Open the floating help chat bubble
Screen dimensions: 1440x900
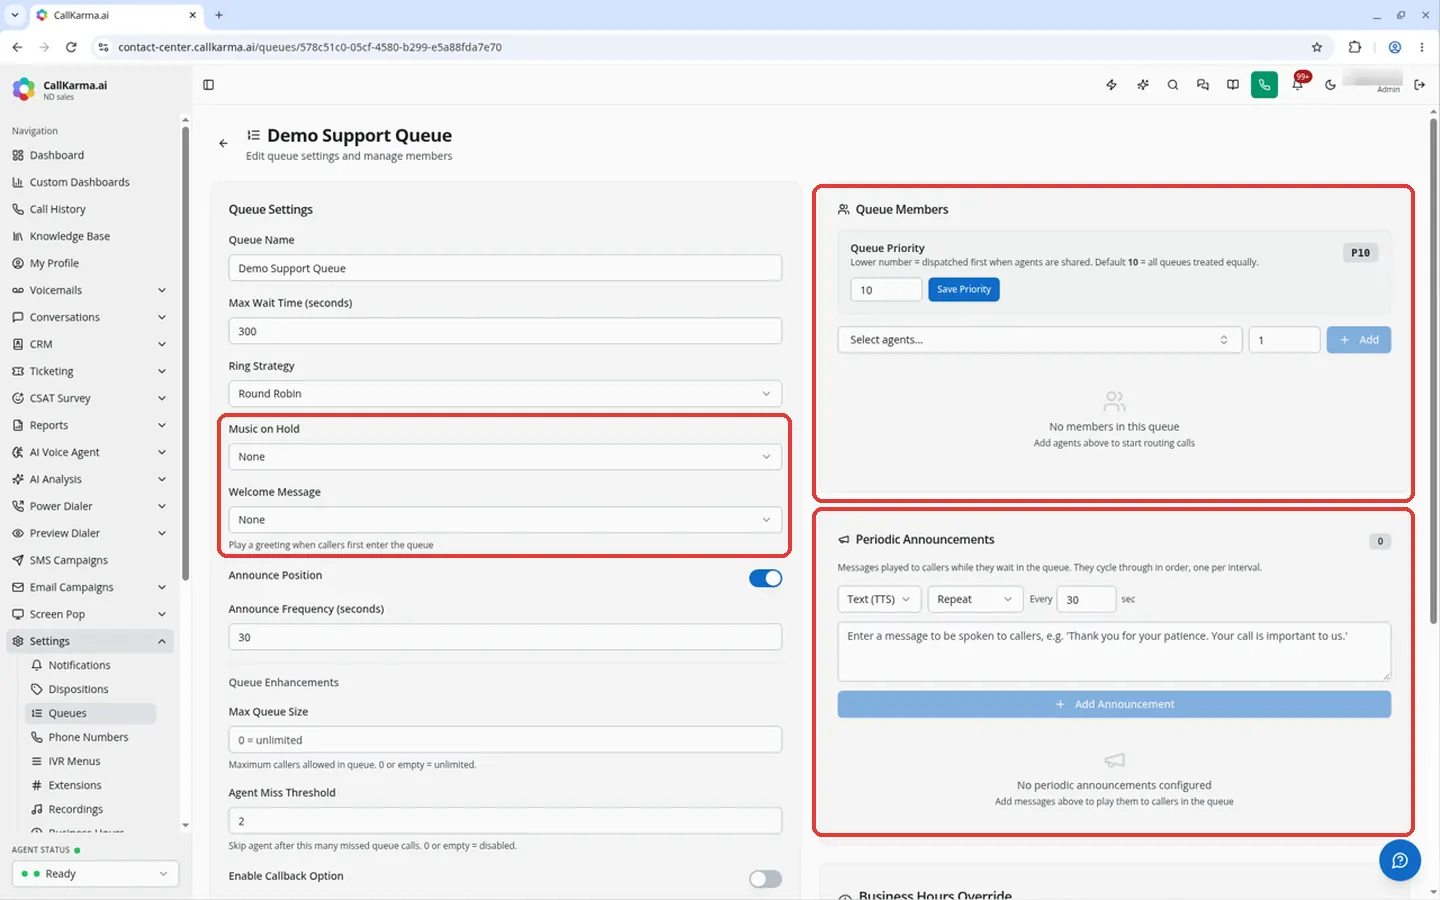1400,860
